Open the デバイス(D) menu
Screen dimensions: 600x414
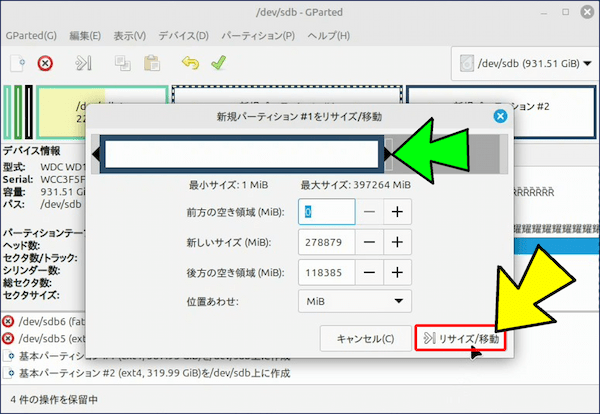click(183, 36)
